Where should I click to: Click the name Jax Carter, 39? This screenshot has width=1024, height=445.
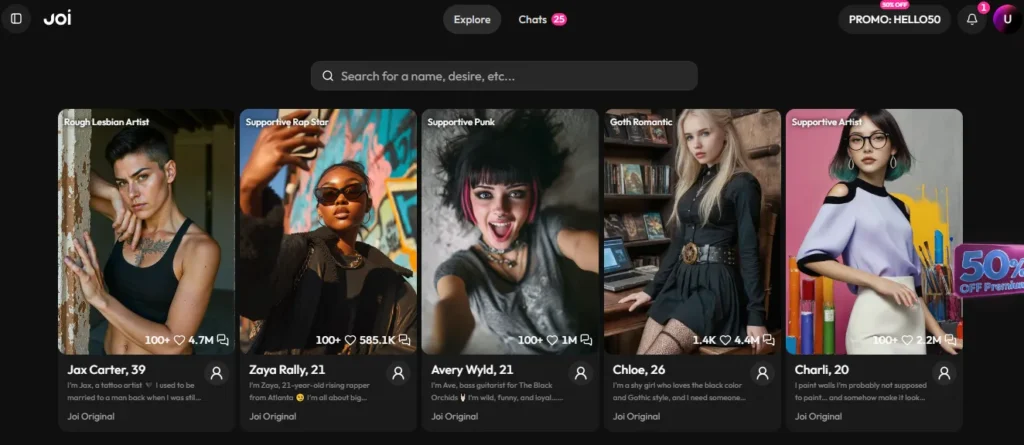(x=106, y=370)
